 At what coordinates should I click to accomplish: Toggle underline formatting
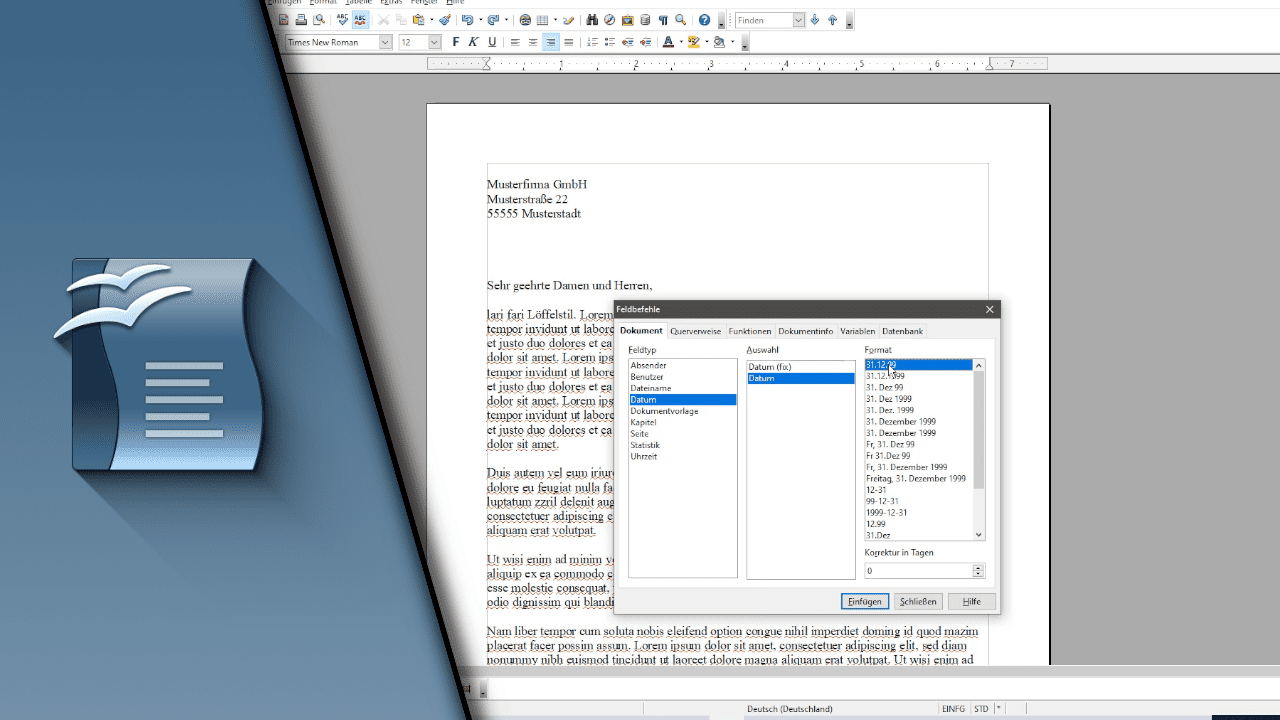tap(491, 41)
